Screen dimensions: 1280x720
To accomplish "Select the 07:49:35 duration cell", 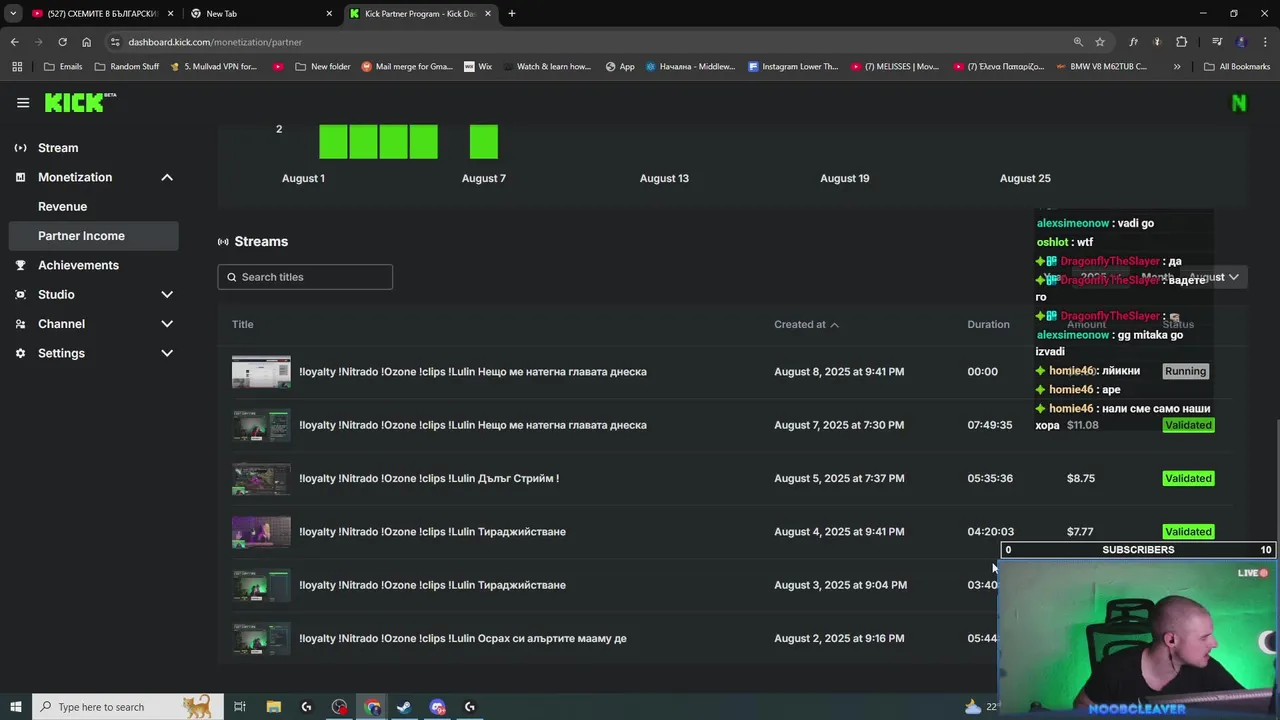I will (x=990, y=425).
